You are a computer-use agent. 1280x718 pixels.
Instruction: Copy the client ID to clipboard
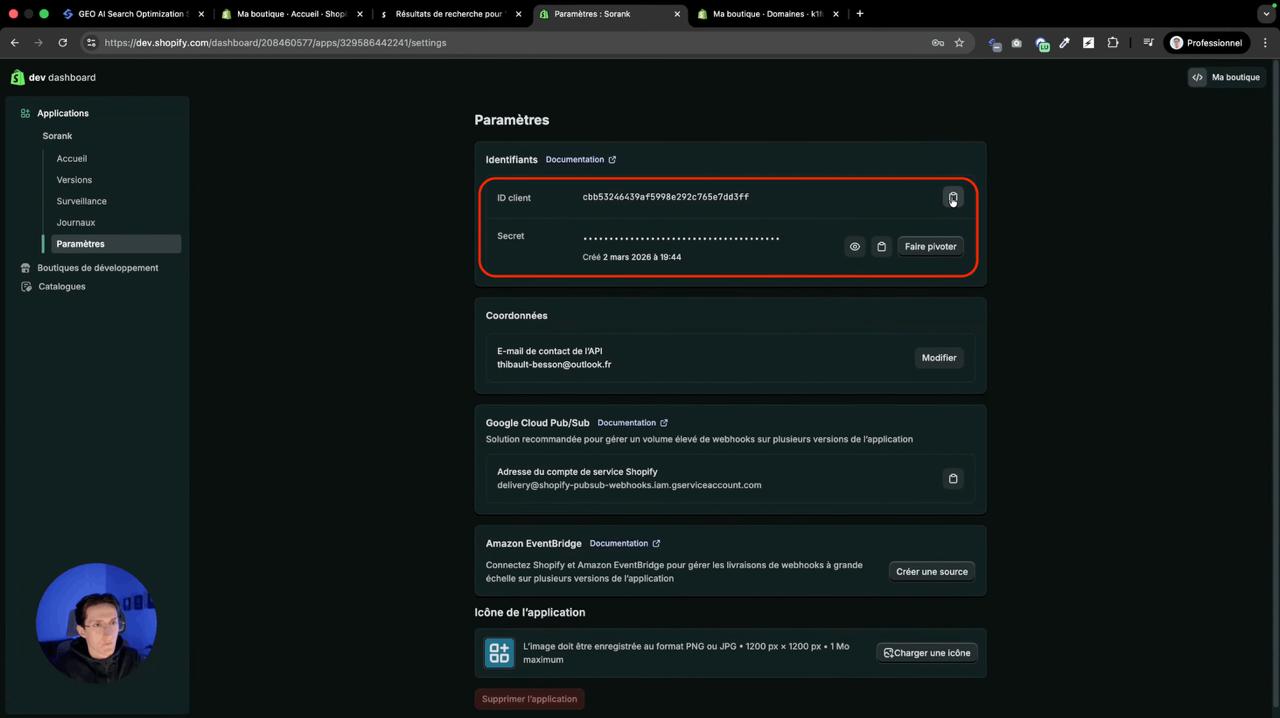(953, 197)
